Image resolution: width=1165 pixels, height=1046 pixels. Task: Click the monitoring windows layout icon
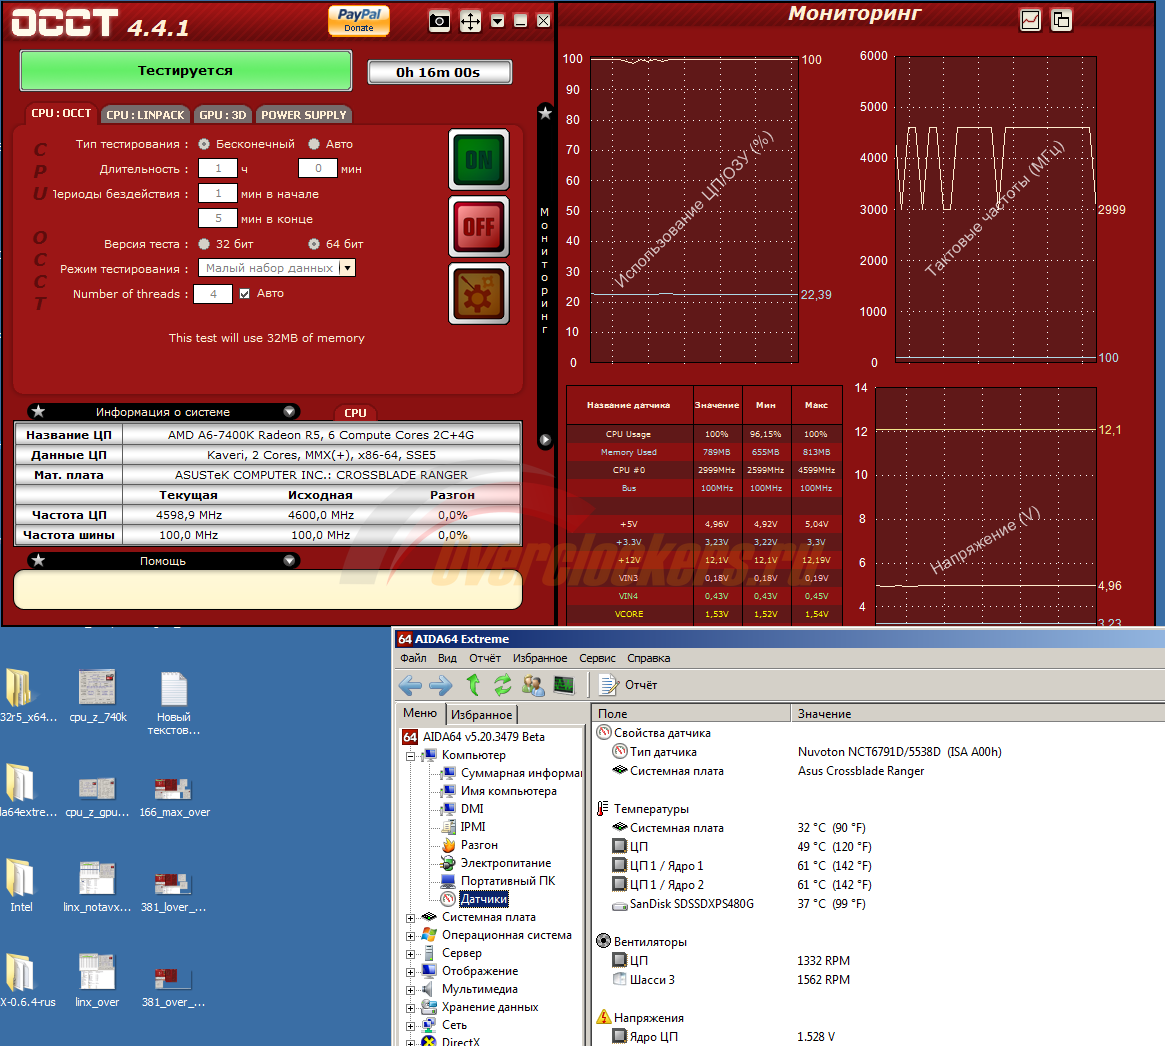1062,20
